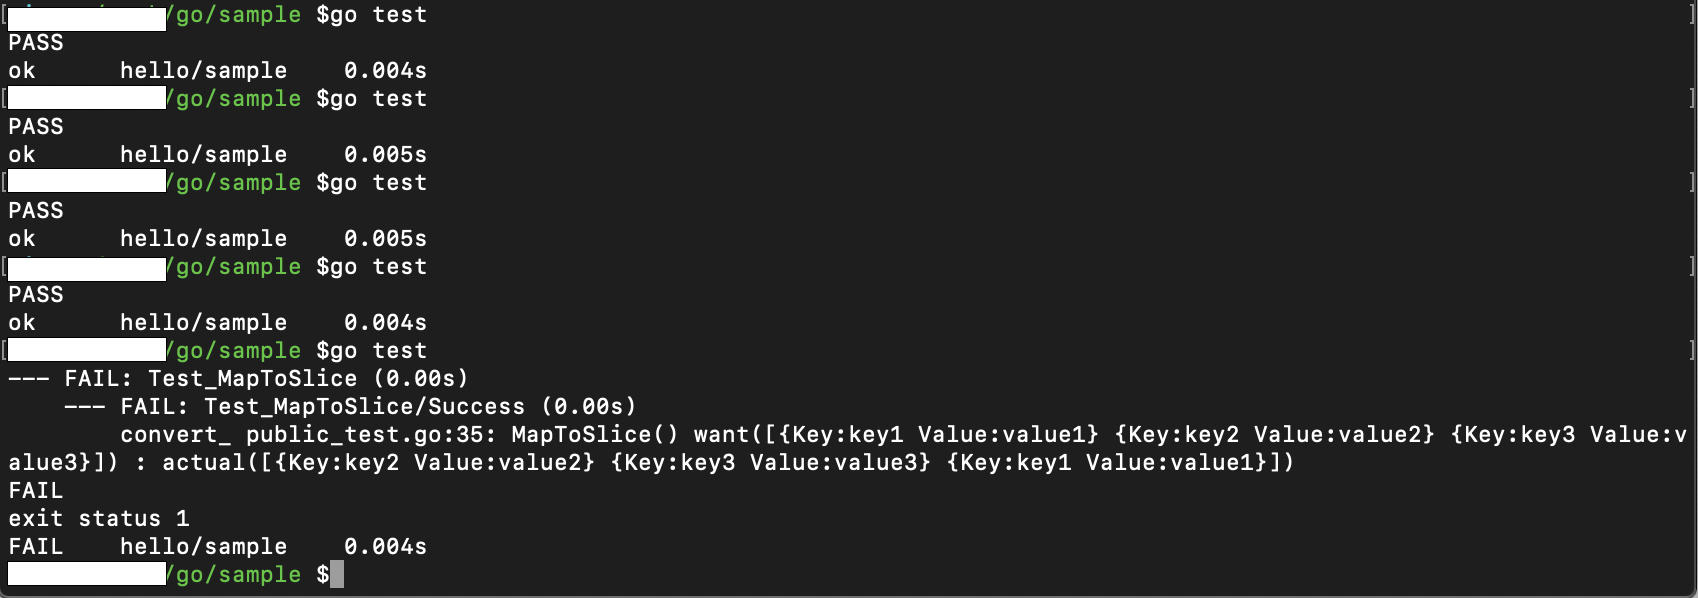Click the second PASS result text
The image size is (1698, 598).
point(36,127)
